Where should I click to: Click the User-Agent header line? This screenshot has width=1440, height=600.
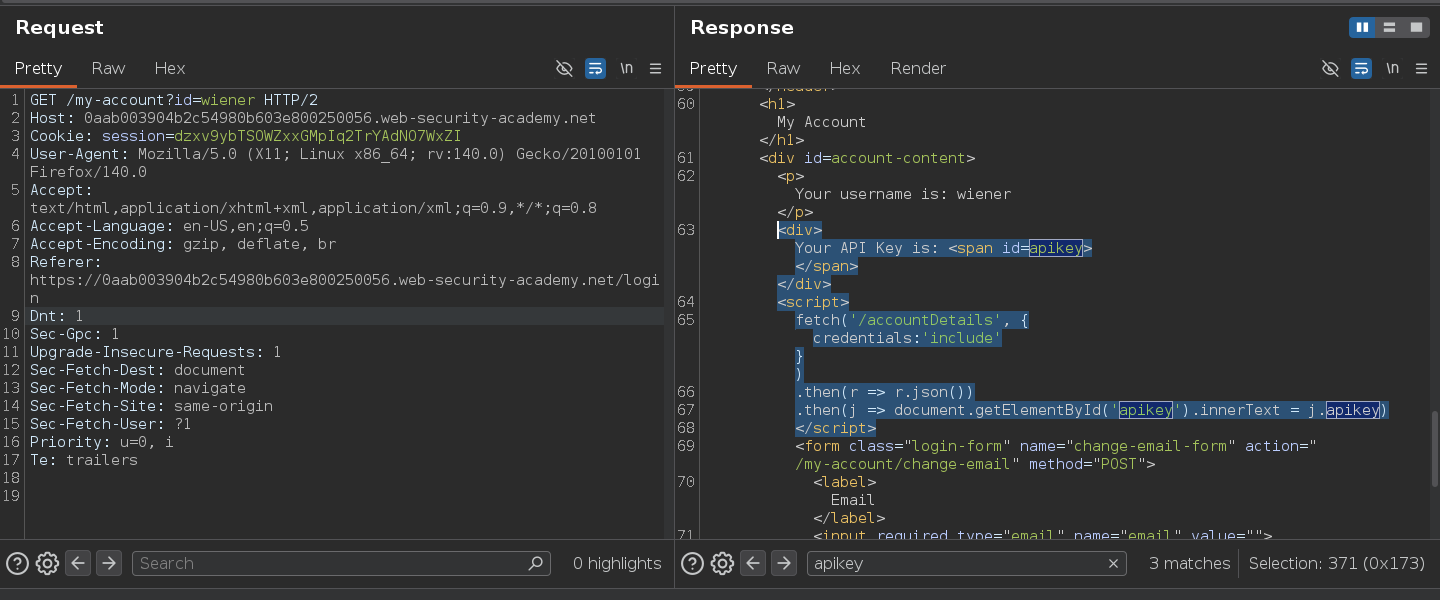coord(335,163)
